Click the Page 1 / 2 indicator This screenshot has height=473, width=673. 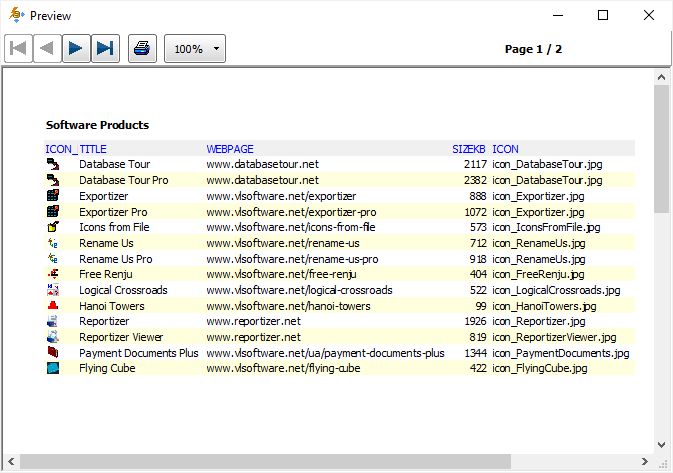pos(533,49)
